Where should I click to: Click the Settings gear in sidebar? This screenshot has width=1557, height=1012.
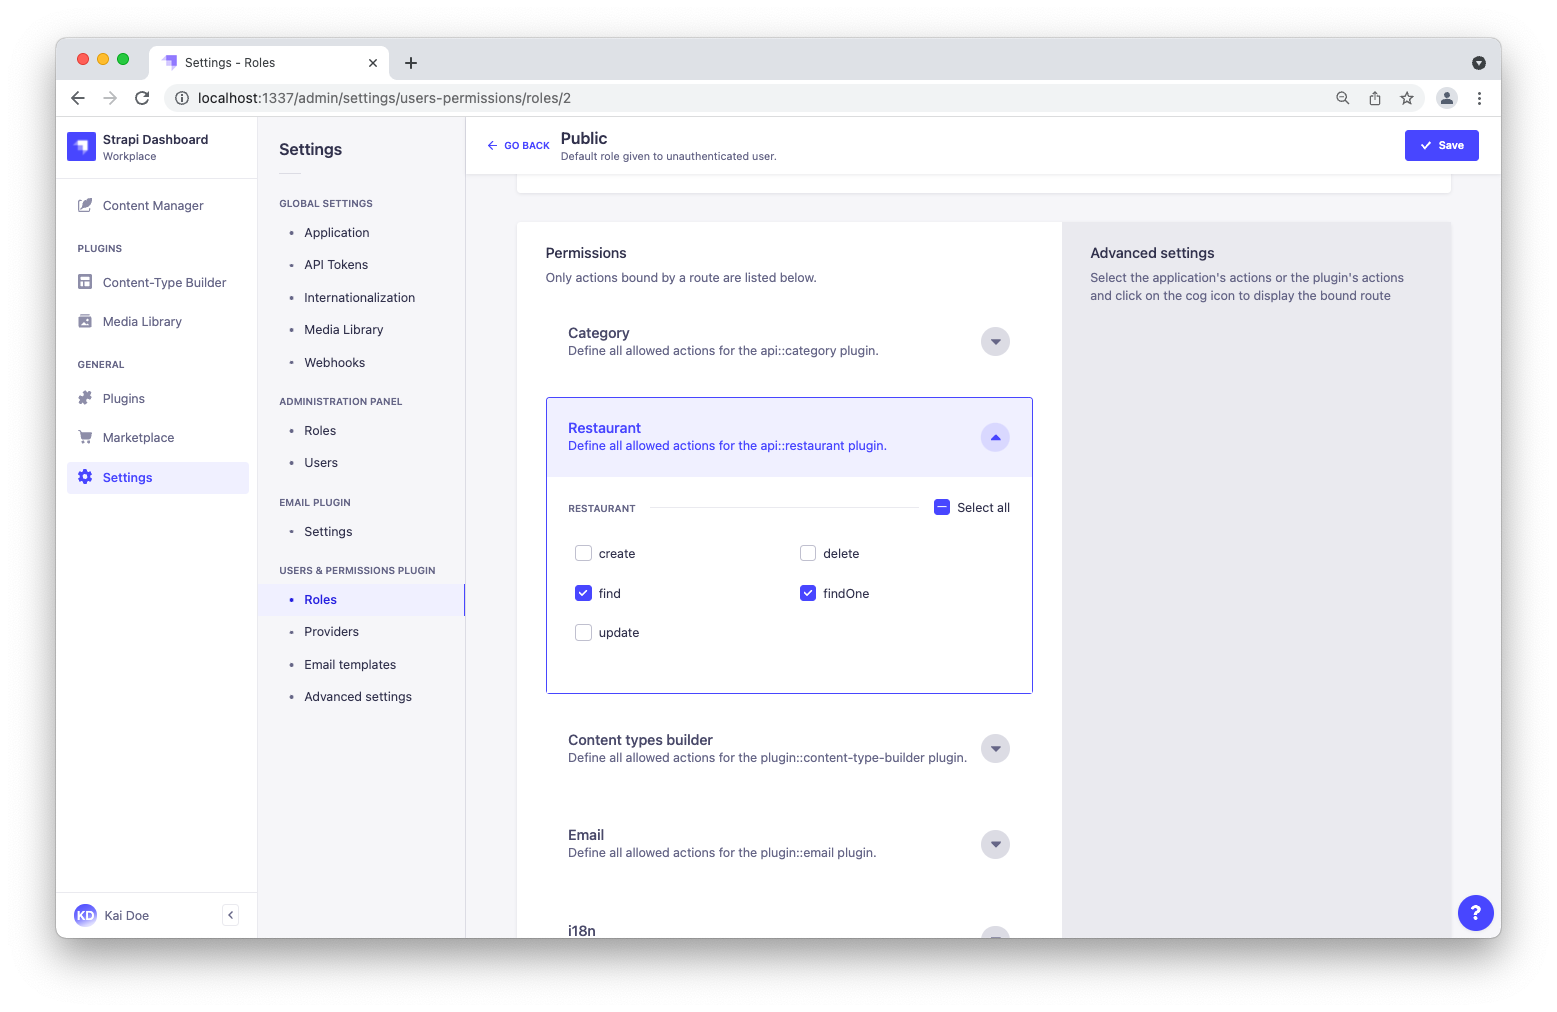pos(86,477)
